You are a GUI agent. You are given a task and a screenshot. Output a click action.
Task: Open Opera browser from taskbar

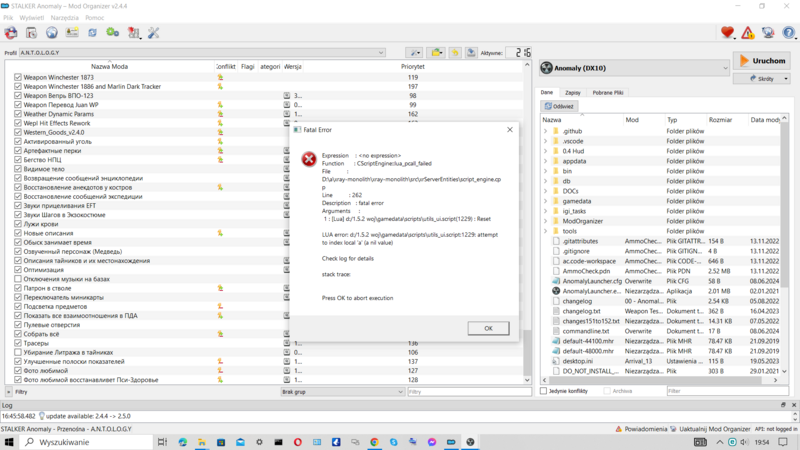[x=297, y=442]
